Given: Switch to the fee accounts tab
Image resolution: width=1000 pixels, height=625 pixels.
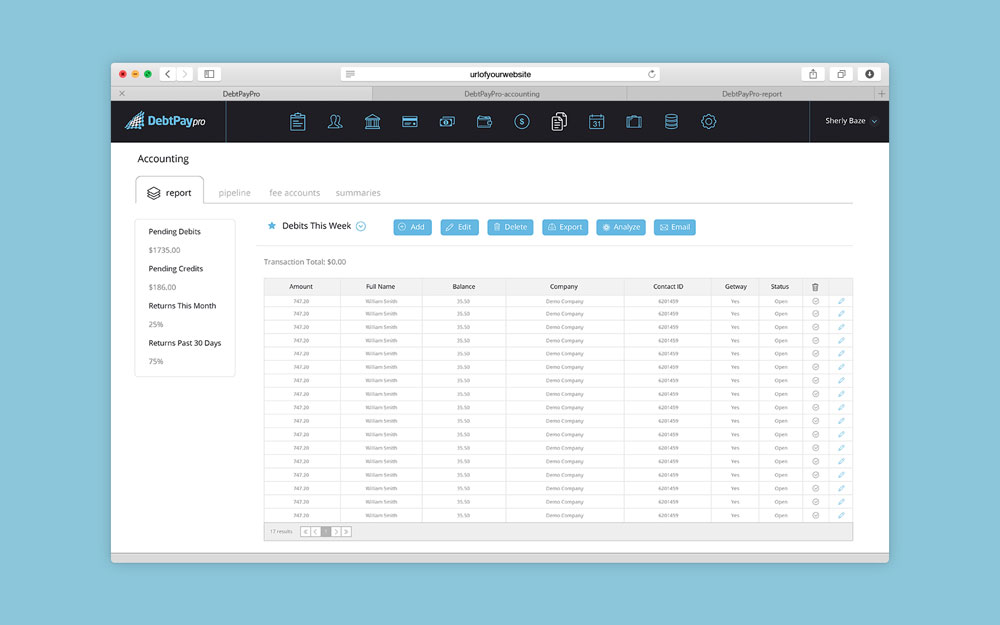Looking at the screenshot, I should tap(295, 193).
